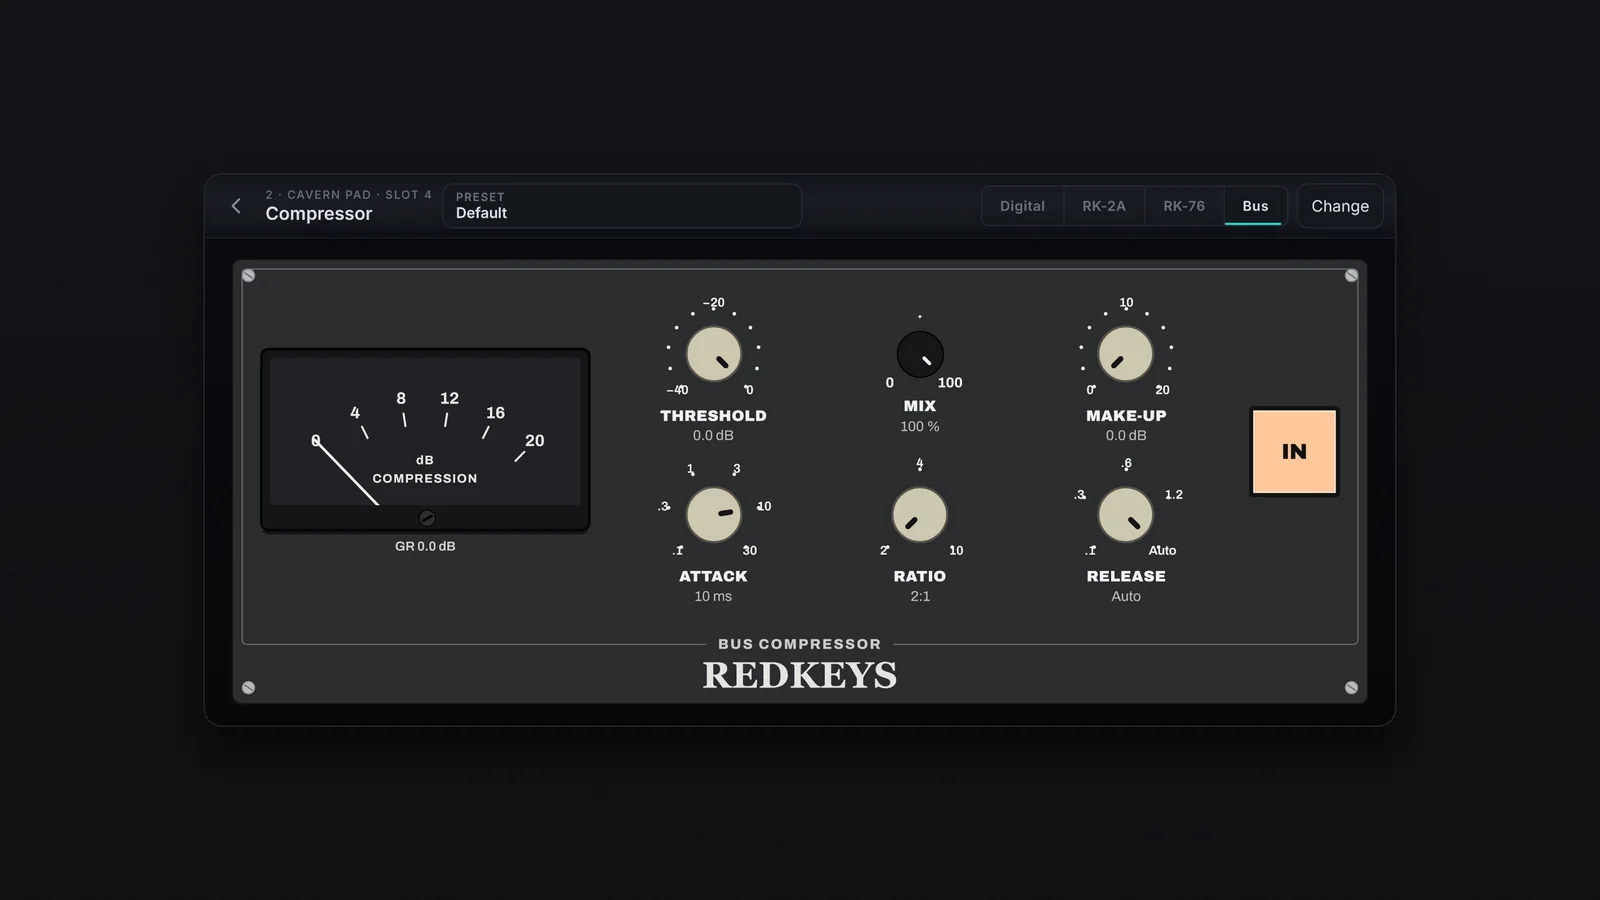1600x900 pixels.
Task: Choose the Bus compressor tab
Action: [x=1255, y=206]
